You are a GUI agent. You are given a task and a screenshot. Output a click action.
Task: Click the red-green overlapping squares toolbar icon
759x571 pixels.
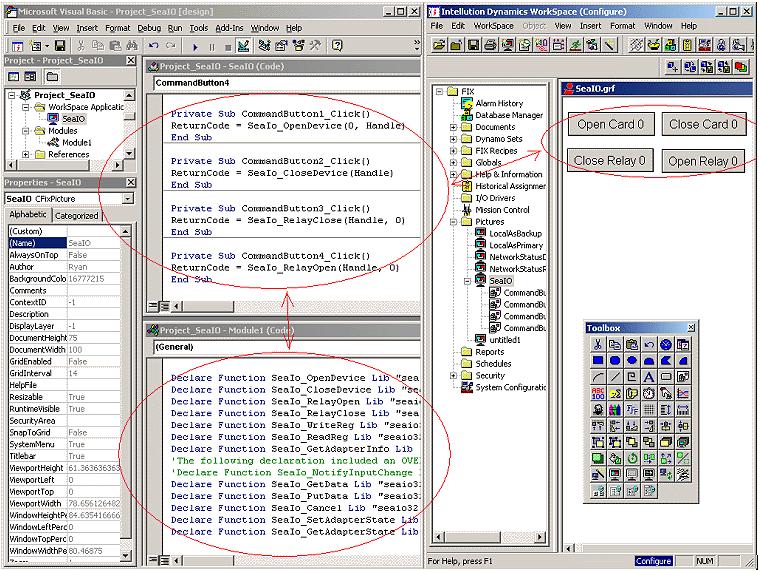[x=741, y=67]
